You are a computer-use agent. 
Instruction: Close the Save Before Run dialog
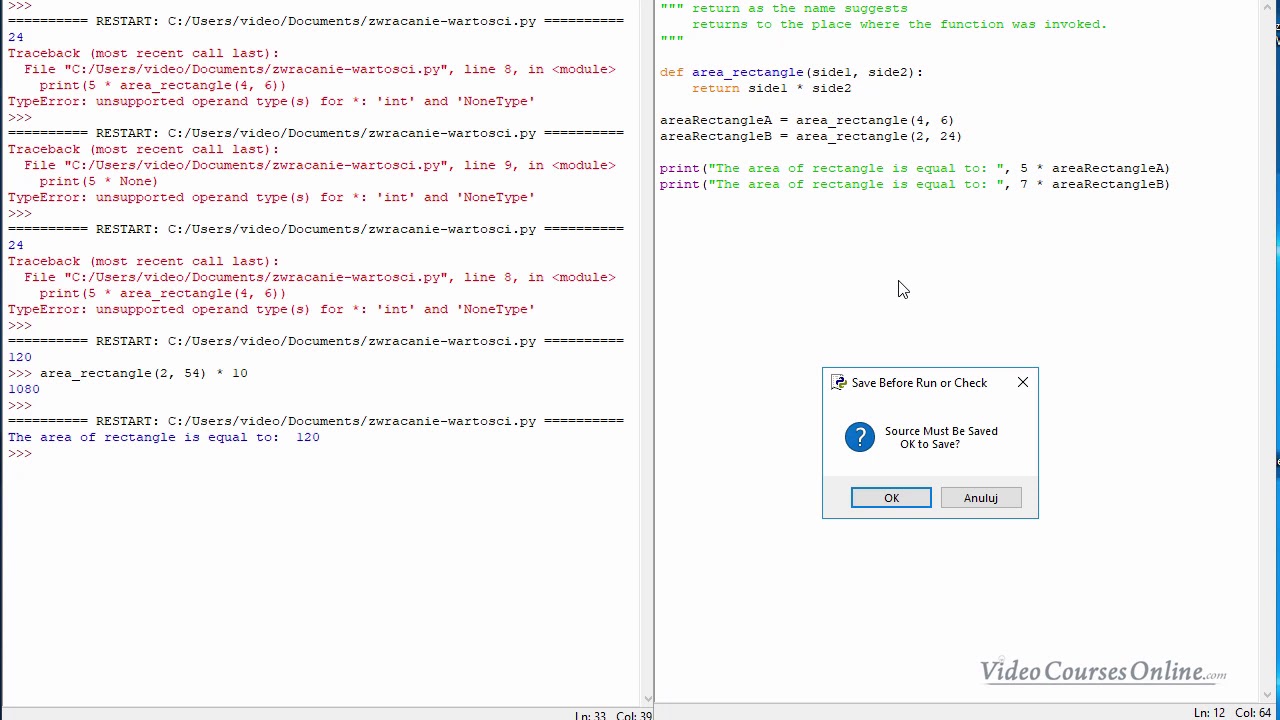1022,383
